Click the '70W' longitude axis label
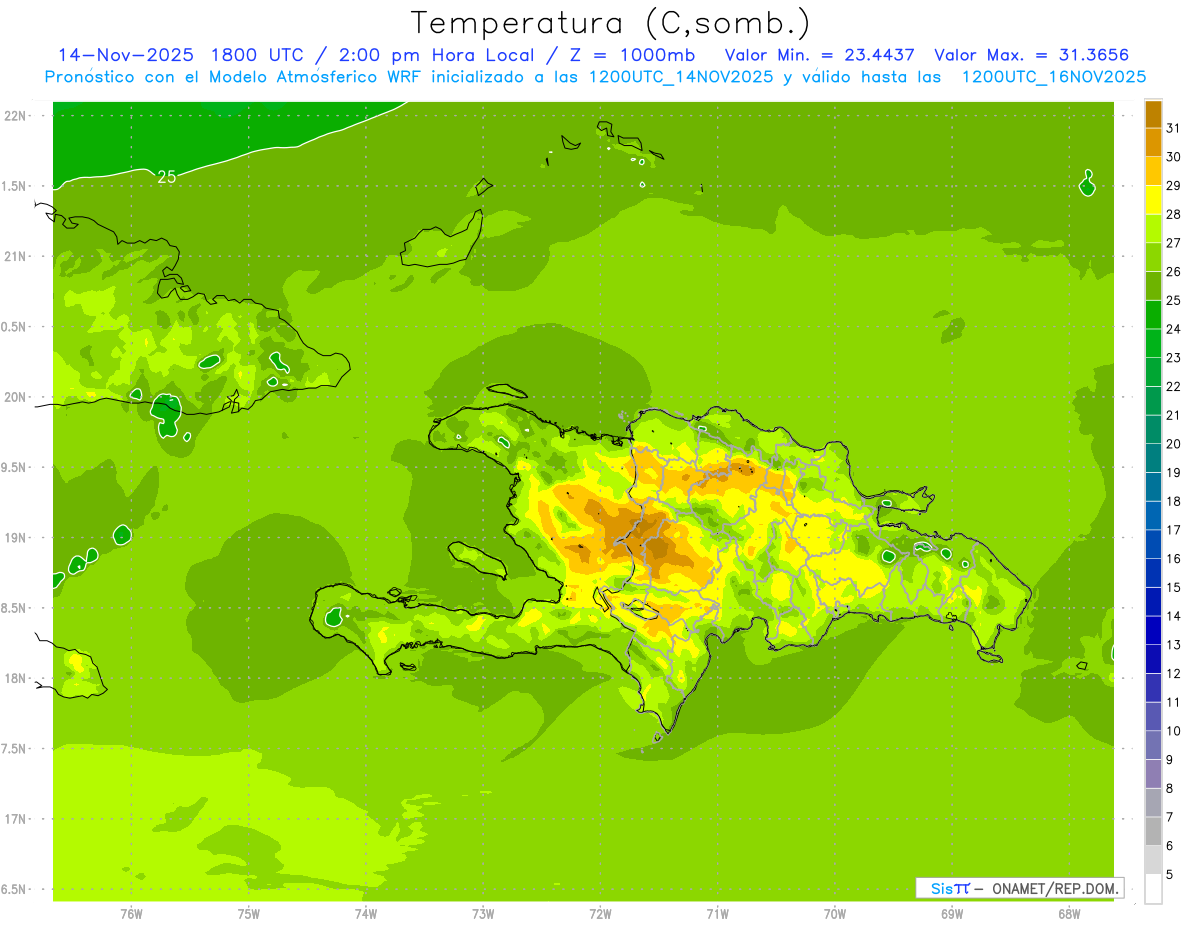Viewport: 1200px width, 927px height. pyautogui.click(x=835, y=913)
